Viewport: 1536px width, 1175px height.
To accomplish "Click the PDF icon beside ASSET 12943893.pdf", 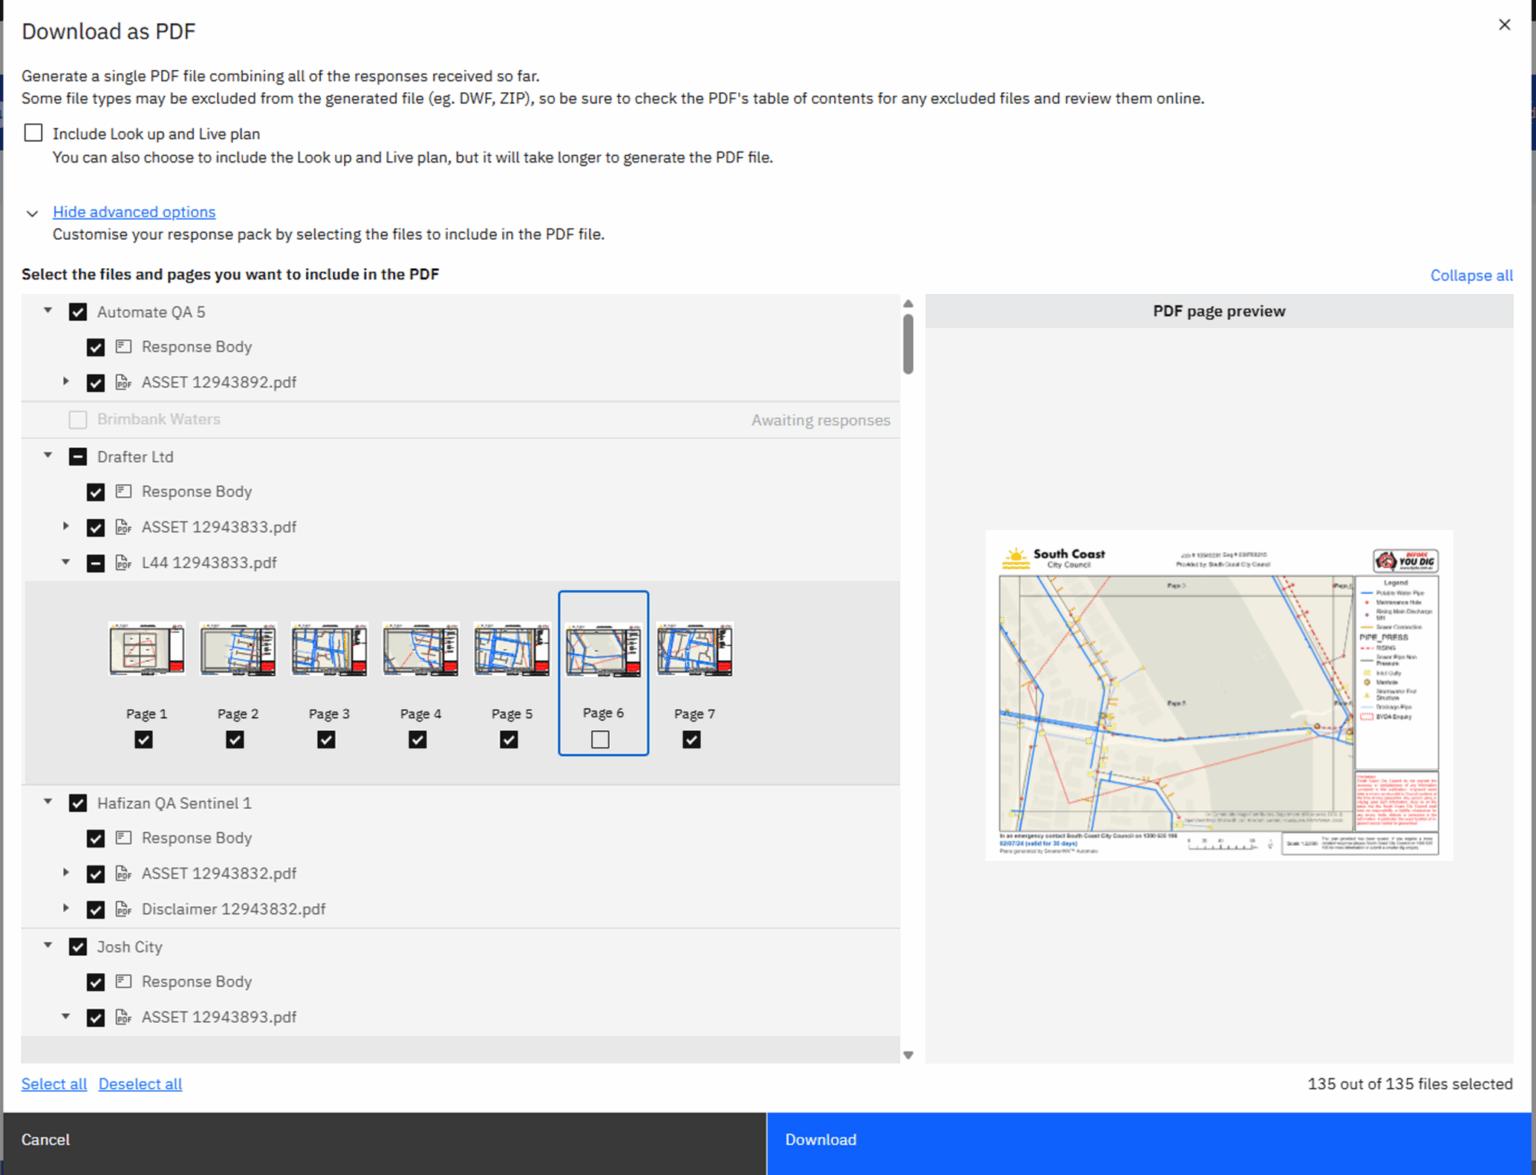I will pos(122,1017).
